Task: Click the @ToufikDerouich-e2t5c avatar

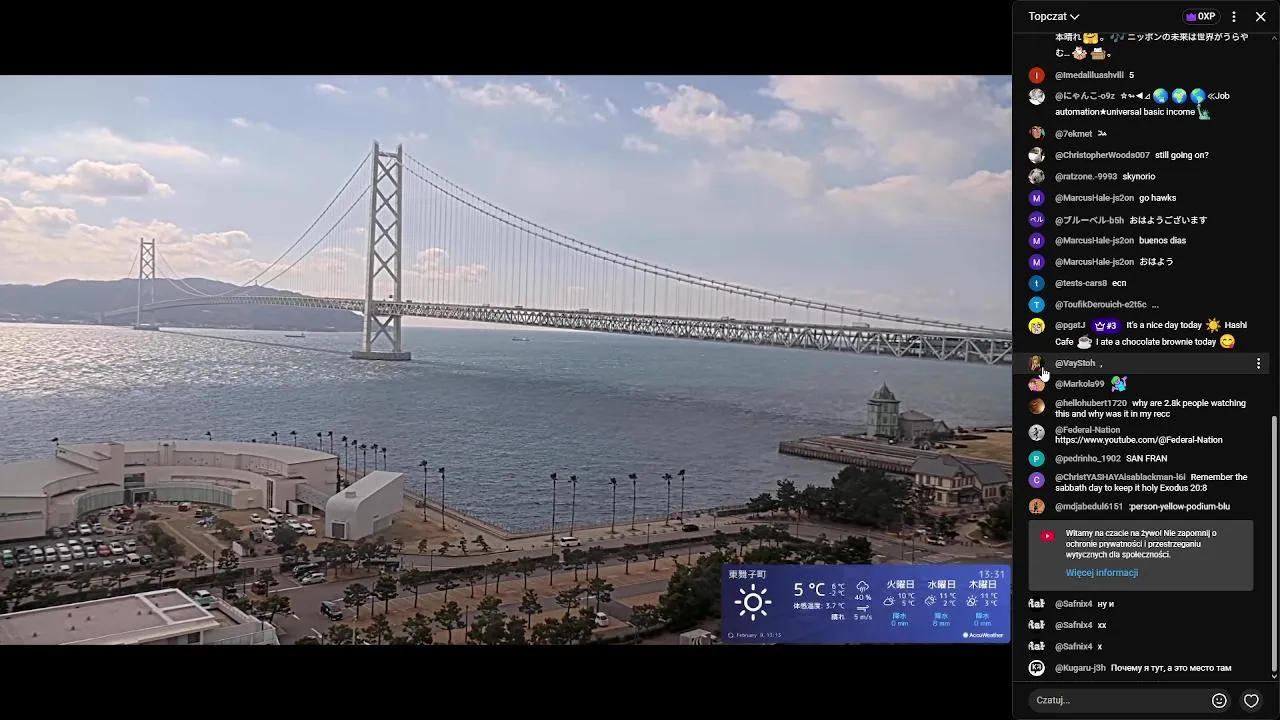Action: pos(1037,305)
